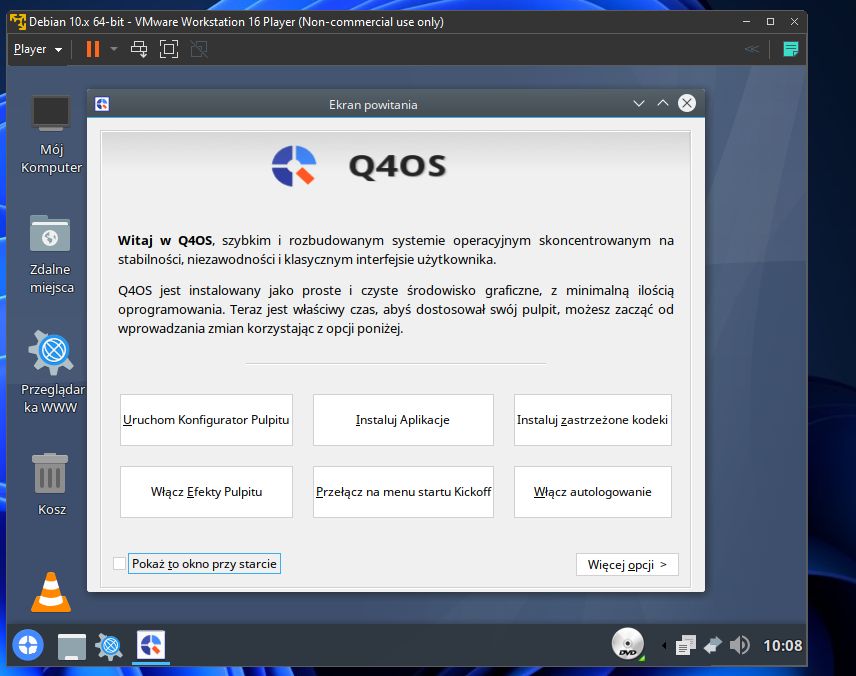Click Instaluj zastrzeżone kodeki
Viewport: 856px width, 676px height.
[592, 420]
